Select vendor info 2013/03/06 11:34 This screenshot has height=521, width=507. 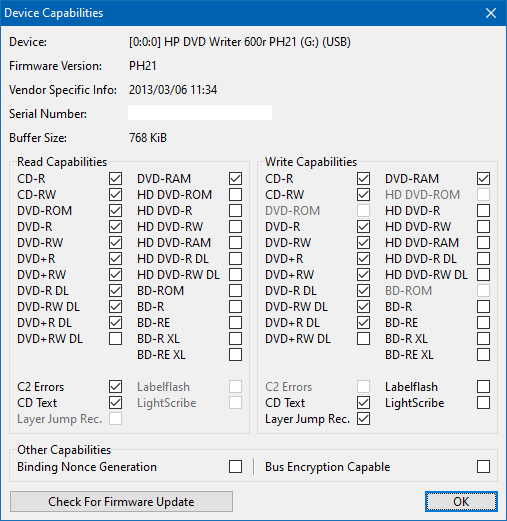[173, 90]
